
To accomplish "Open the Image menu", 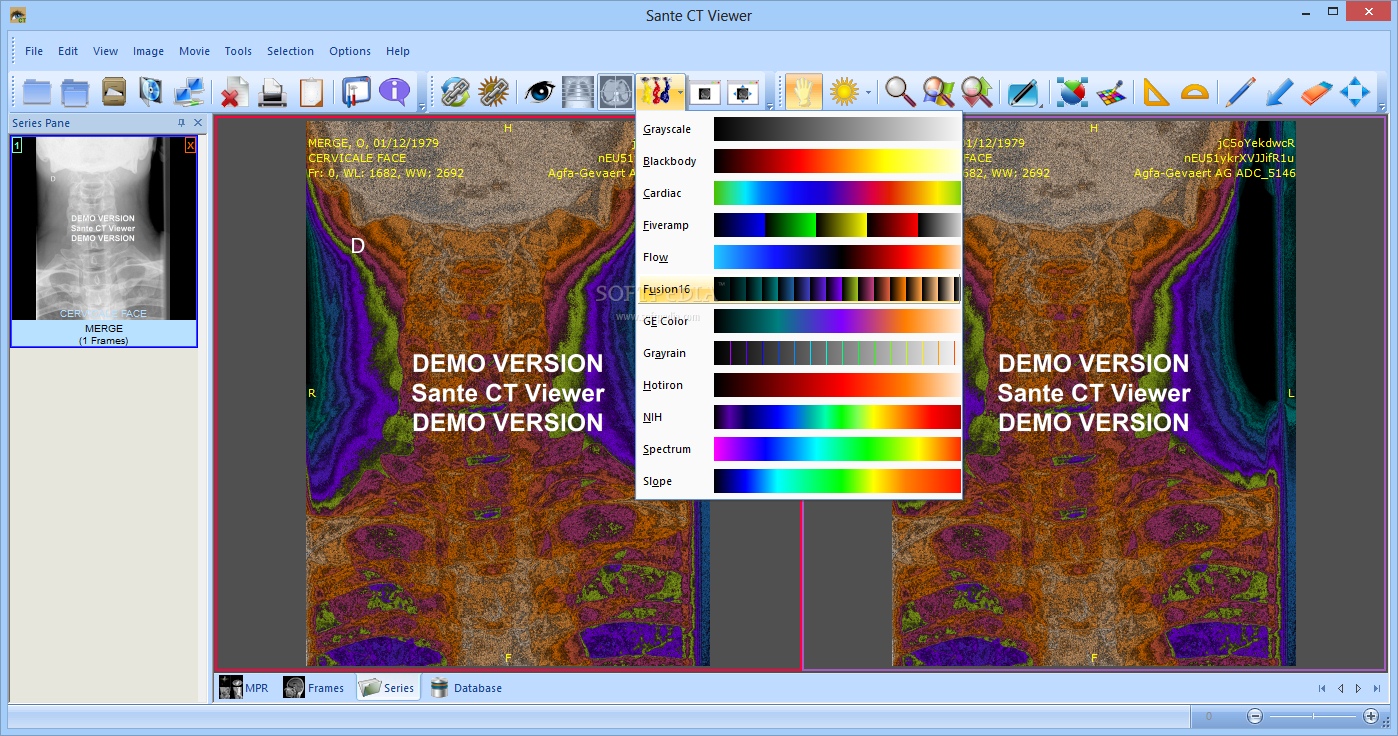I will click(x=148, y=51).
